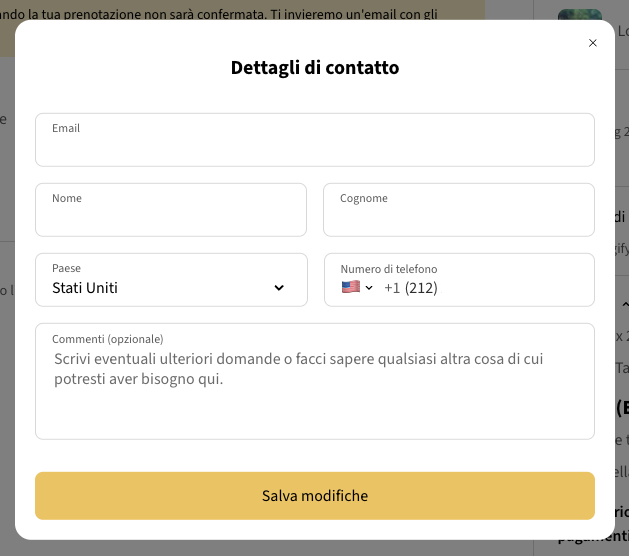
Task: Expand the Paese dropdown arrow
Action: tap(279, 288)
